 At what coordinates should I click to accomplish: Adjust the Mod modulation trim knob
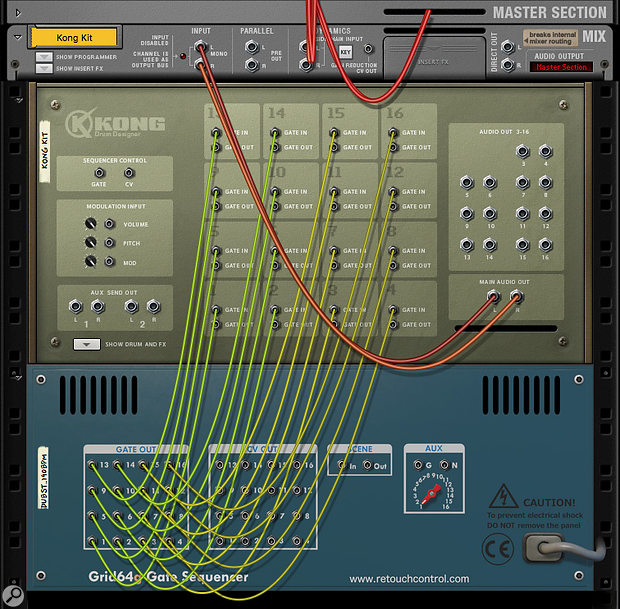(91, 261)
